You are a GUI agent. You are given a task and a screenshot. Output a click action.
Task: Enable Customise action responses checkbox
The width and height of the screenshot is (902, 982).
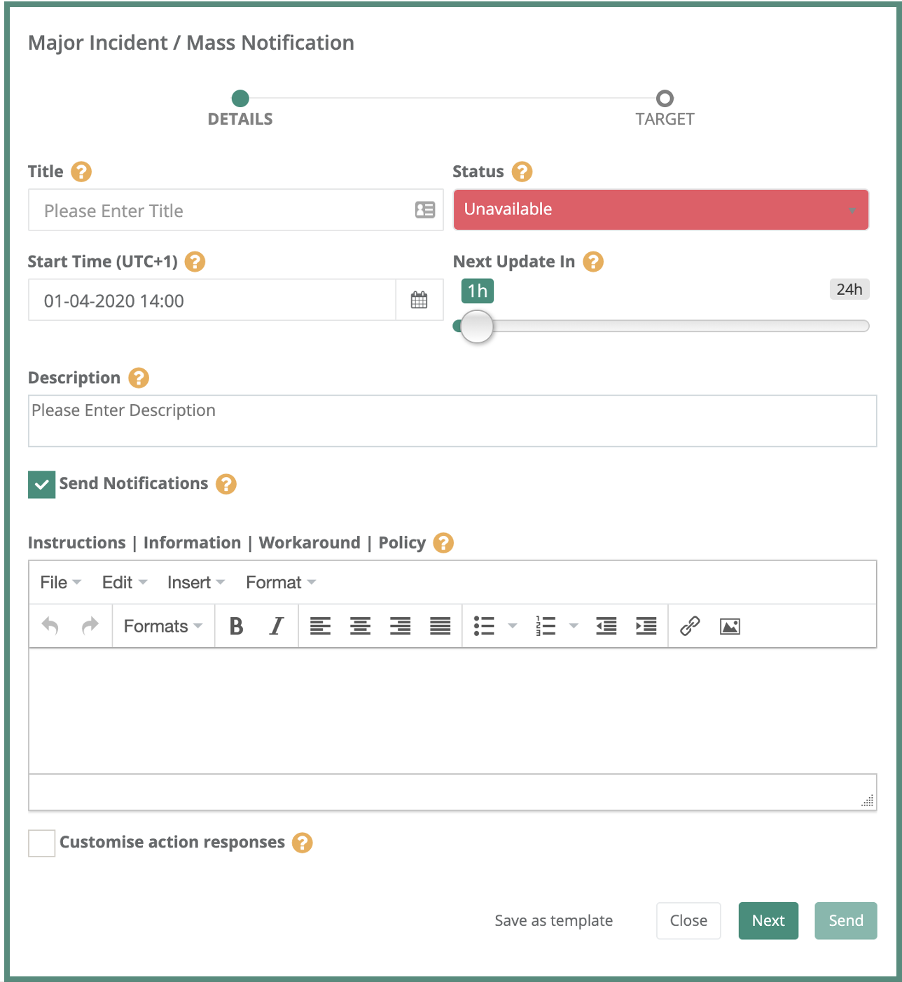42,843
